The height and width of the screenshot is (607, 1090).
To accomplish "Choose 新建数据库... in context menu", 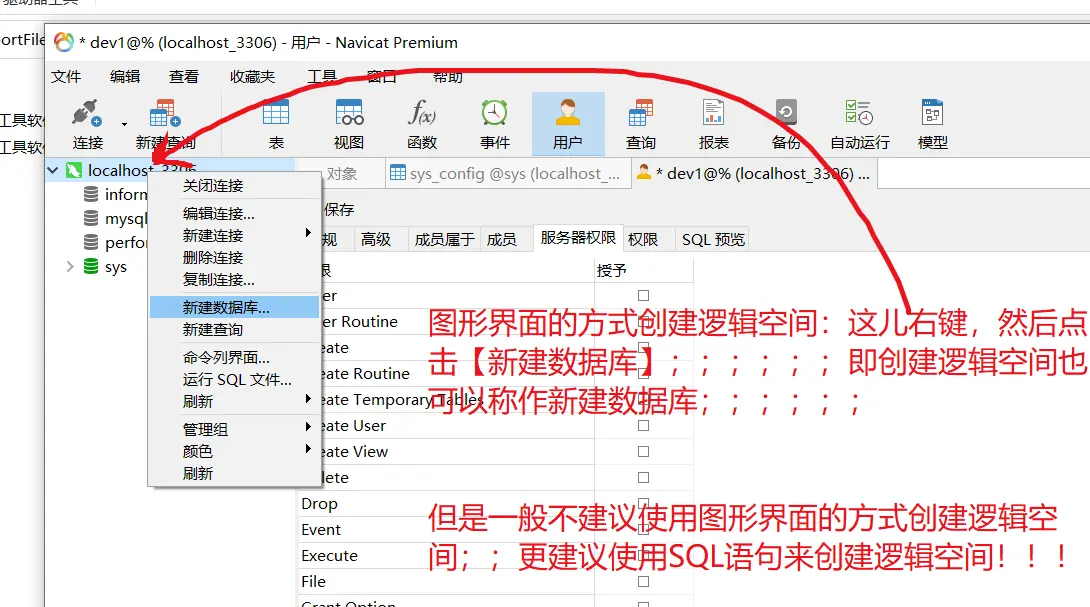I will [234, 307].
